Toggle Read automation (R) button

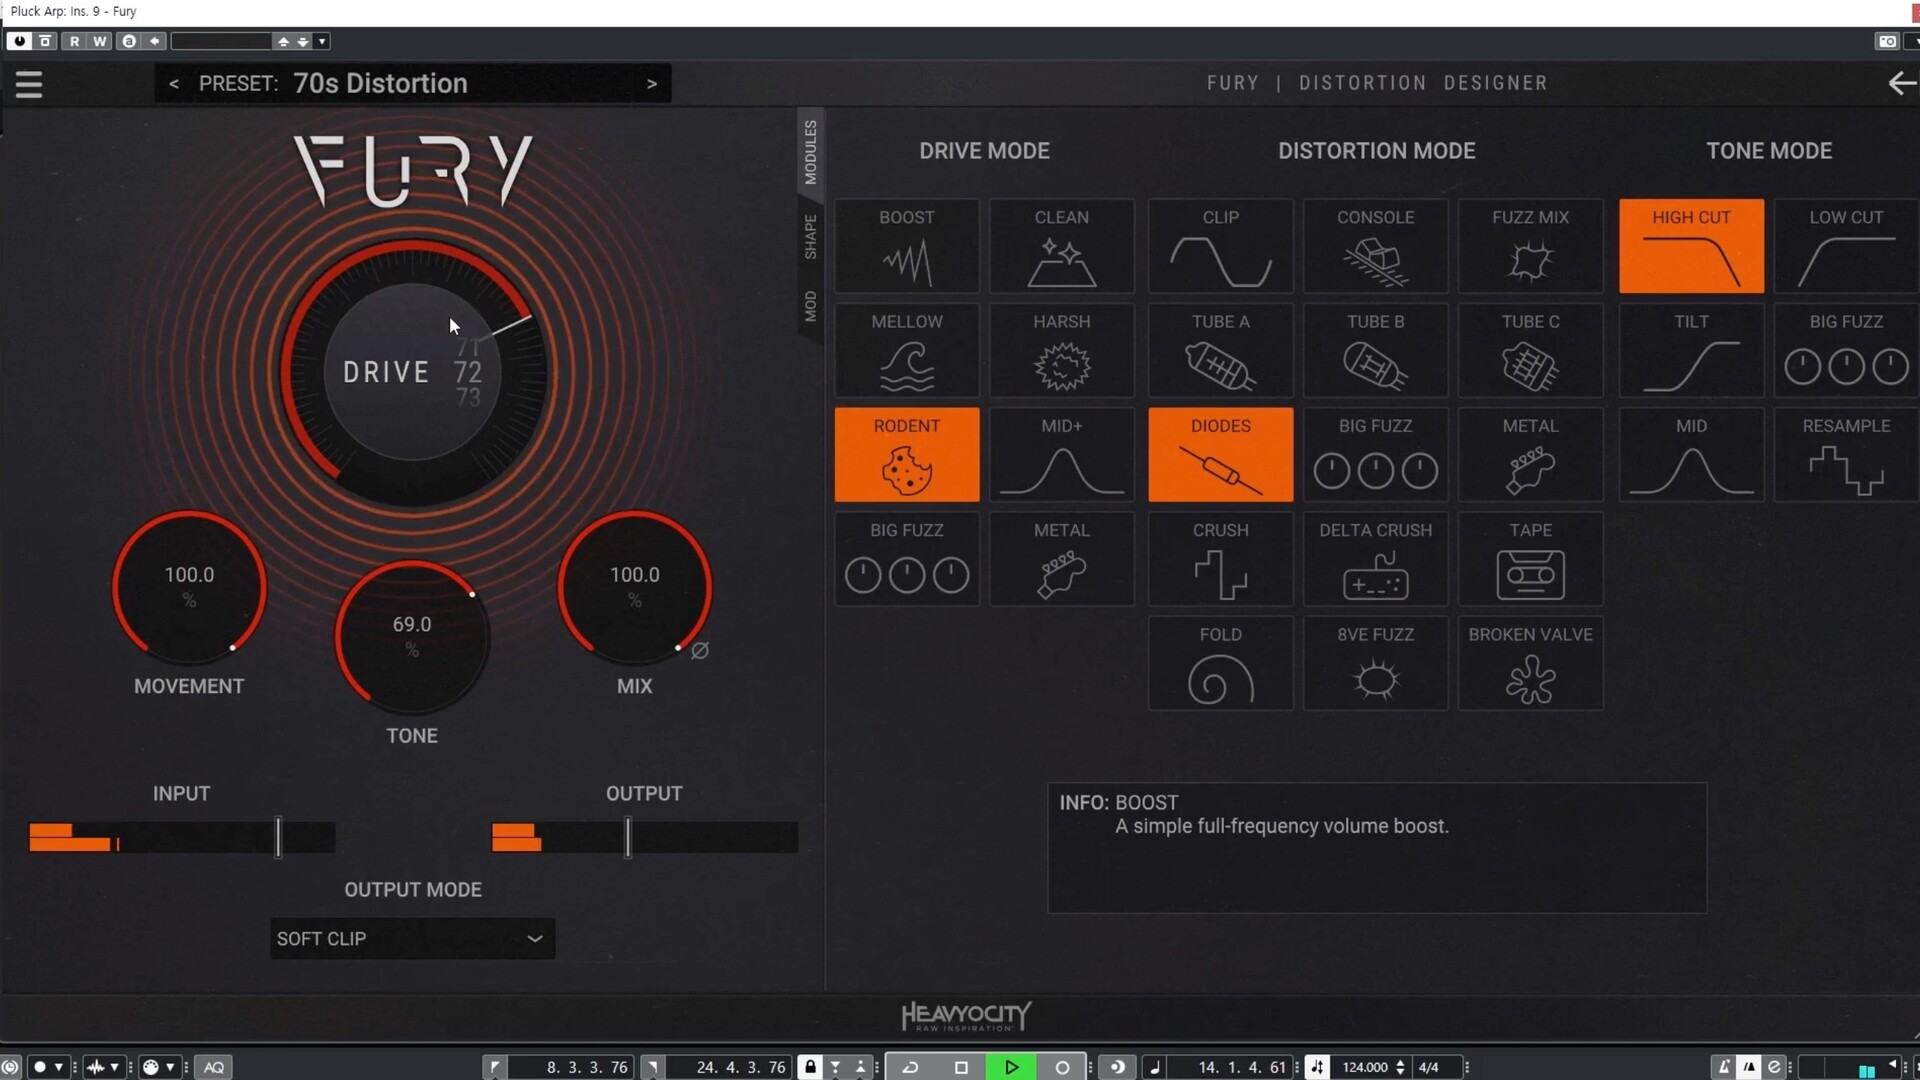[74, 41]
